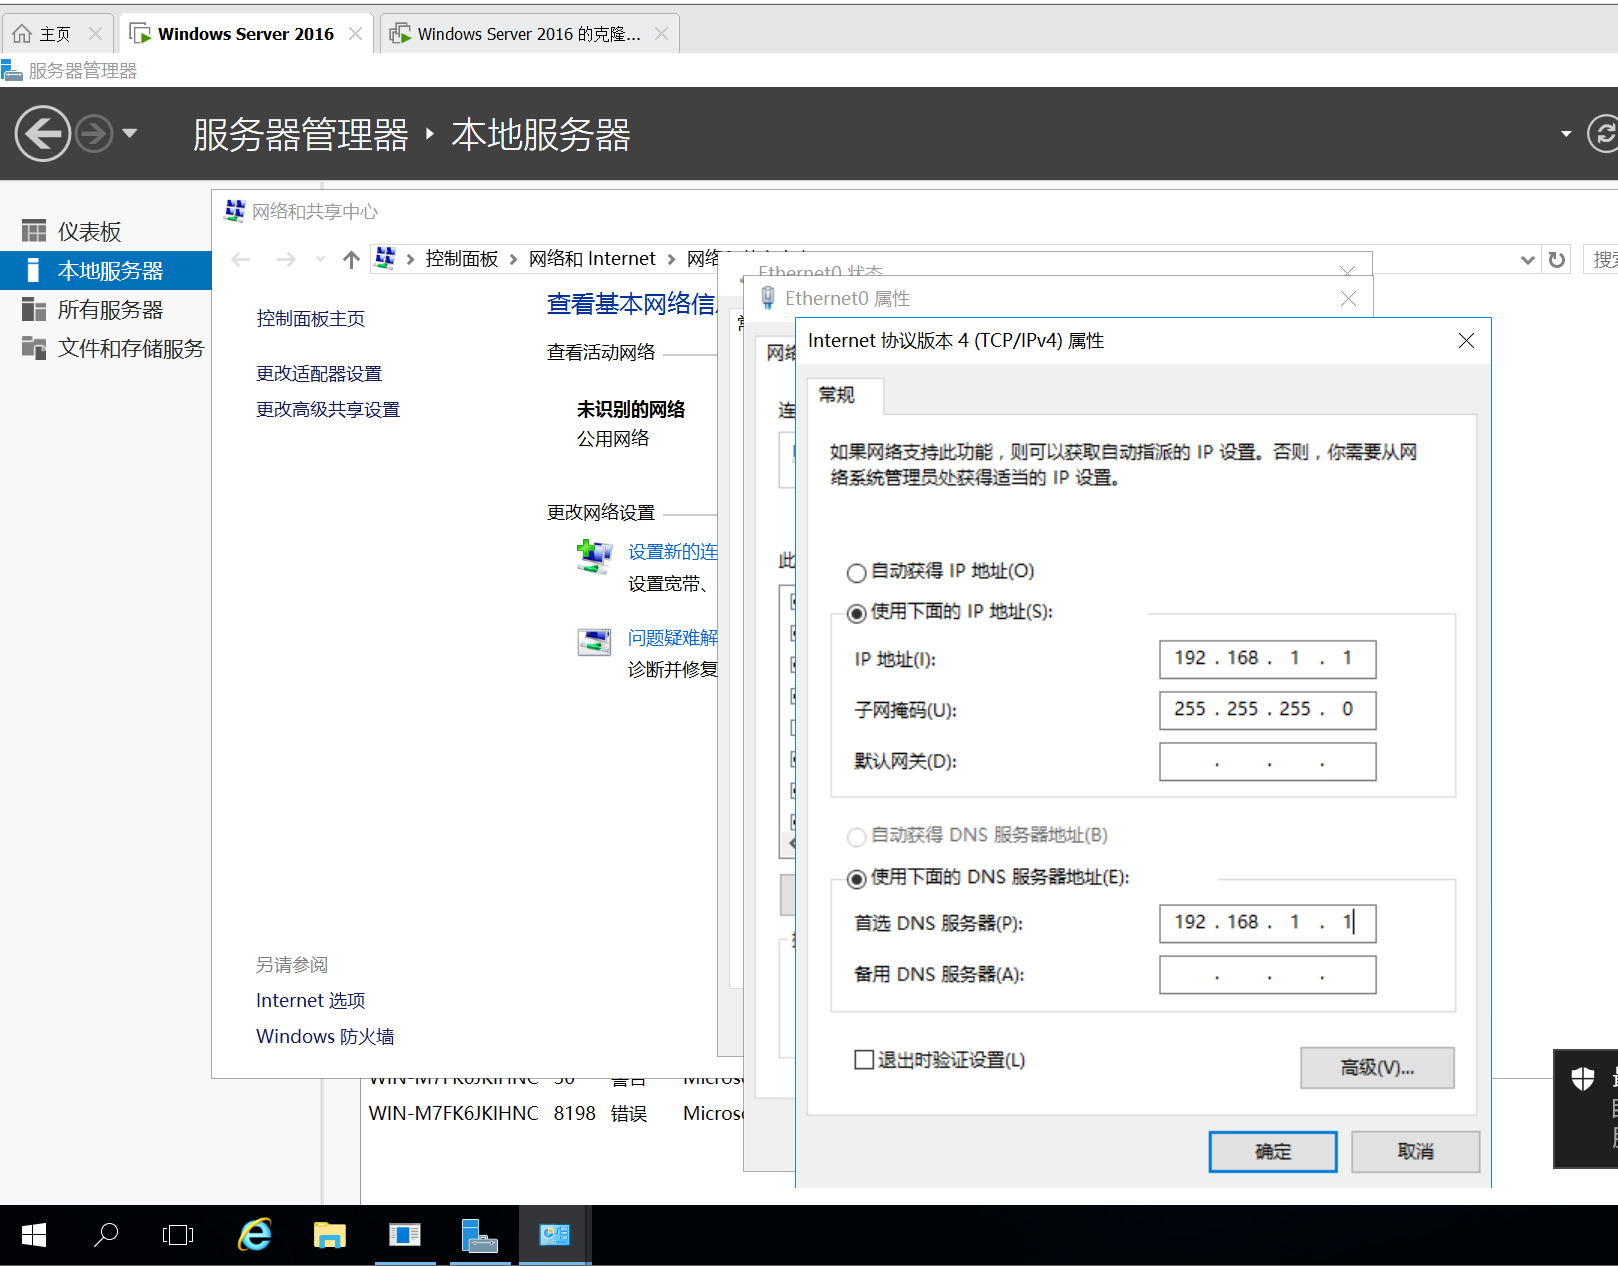Click the taskbar search icon
This screenshot has height=1266, width=1618.
[106, 1235]
